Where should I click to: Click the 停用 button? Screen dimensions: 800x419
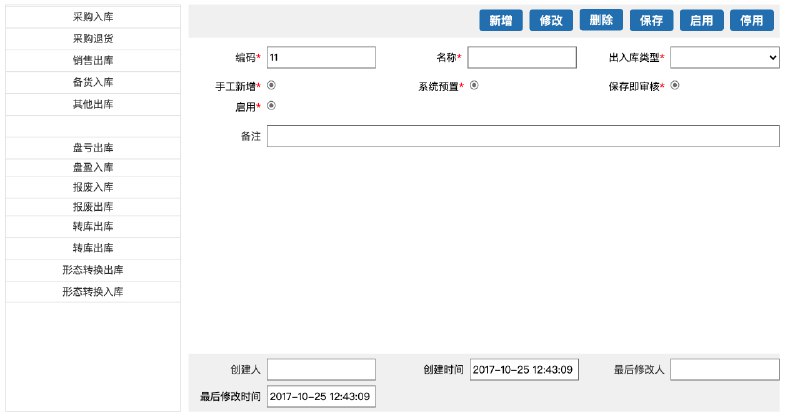coord(752,20)
